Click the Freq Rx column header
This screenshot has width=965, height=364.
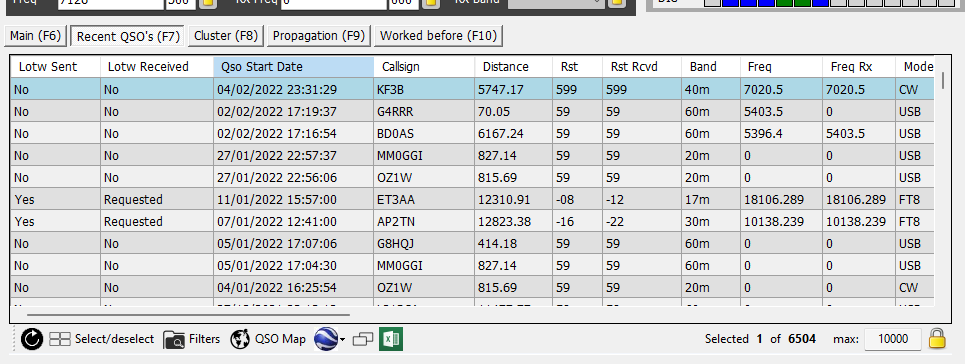(x=859, y=67)
